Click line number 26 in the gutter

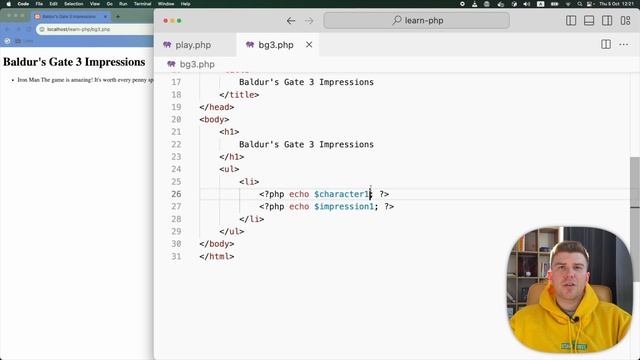[176, 194]
